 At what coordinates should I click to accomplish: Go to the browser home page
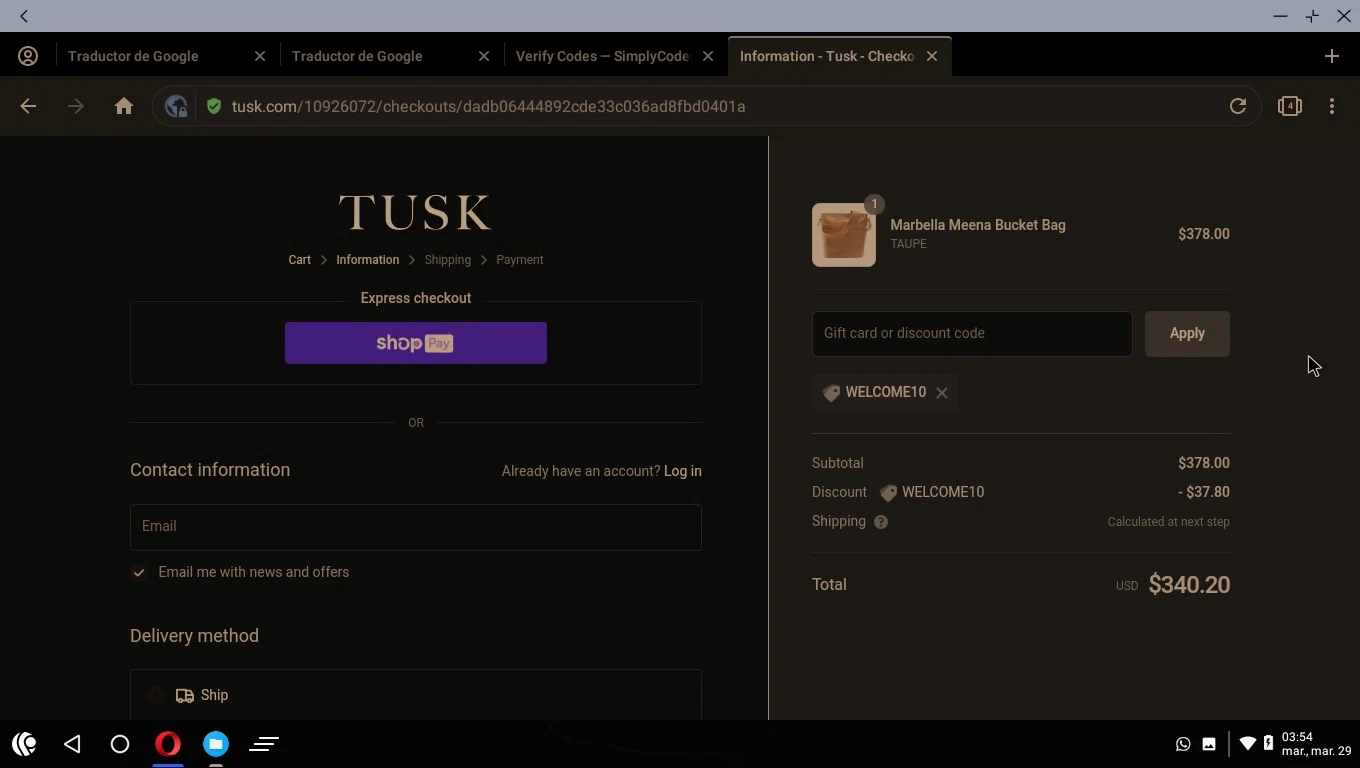(x=124, y=106)
